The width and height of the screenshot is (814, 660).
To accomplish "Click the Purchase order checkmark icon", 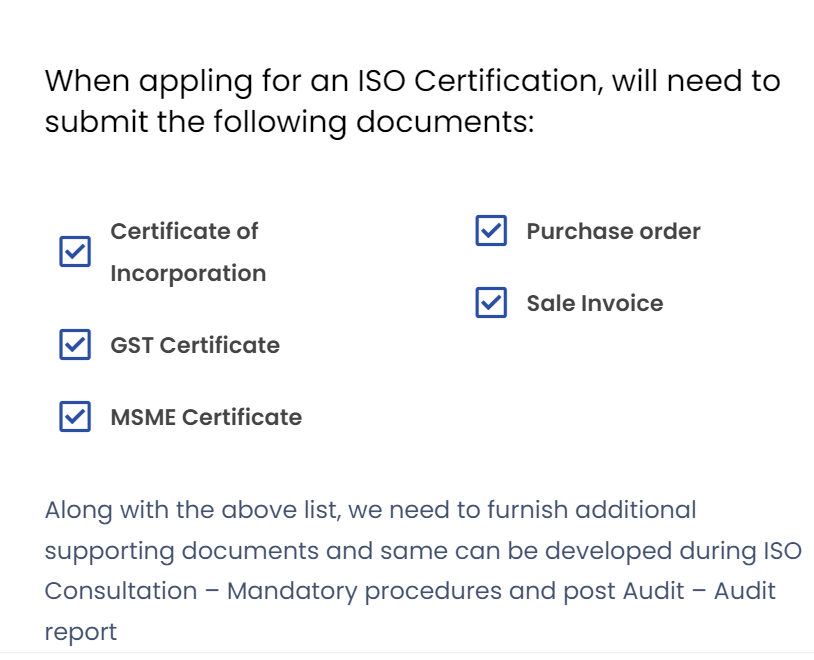I will pos(491,231).
